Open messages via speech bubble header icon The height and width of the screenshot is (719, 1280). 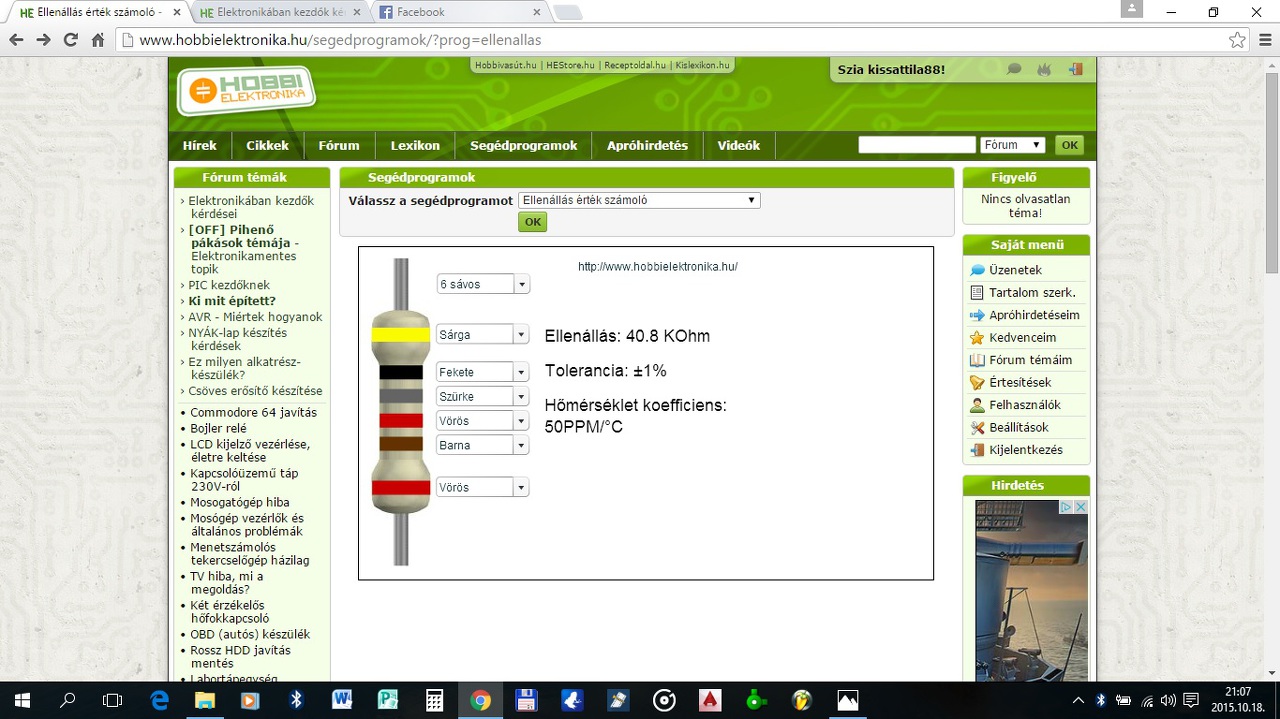[1014, 70]
